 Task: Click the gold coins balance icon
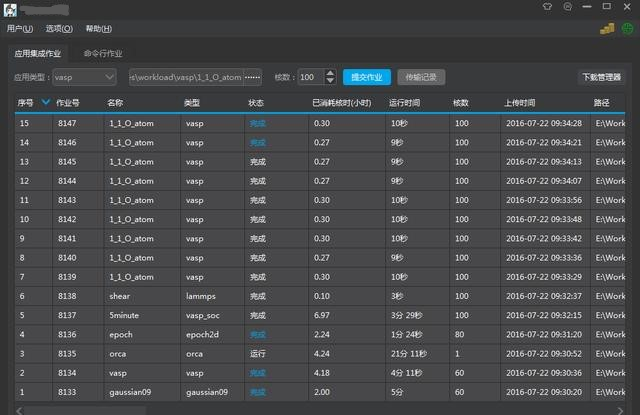click(x=606, y=29)
